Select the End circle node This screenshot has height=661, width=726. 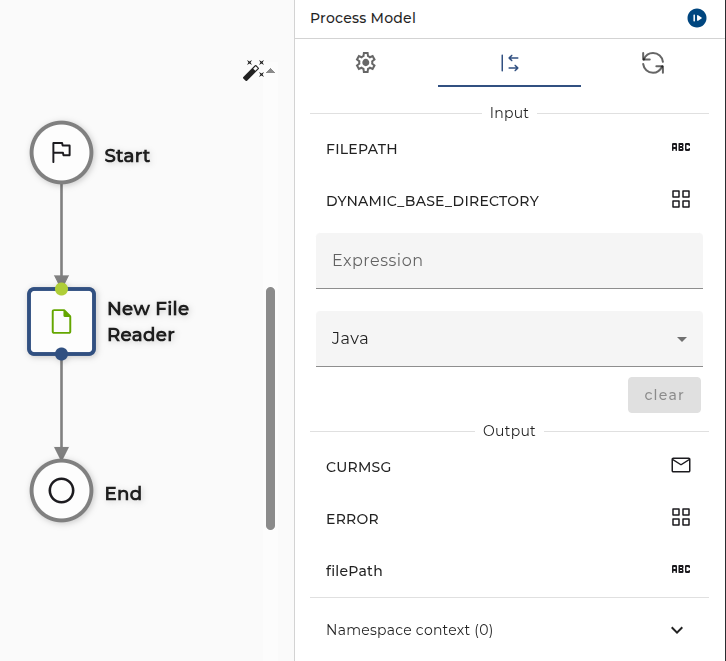click(62, 491)
